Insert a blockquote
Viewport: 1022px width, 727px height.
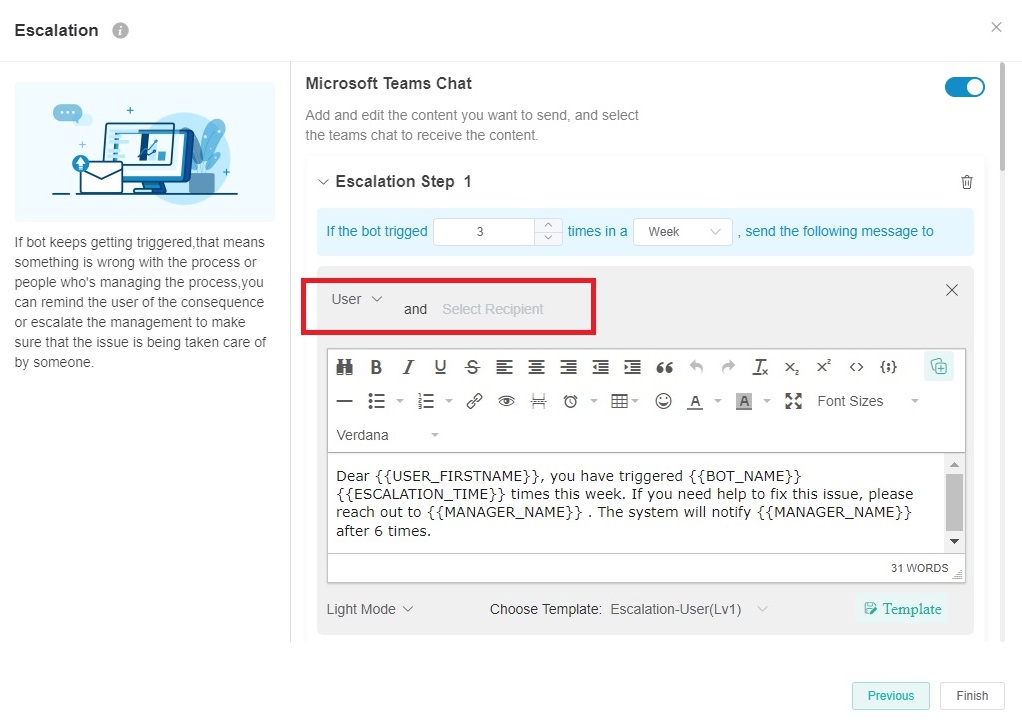tap(664, 367)
